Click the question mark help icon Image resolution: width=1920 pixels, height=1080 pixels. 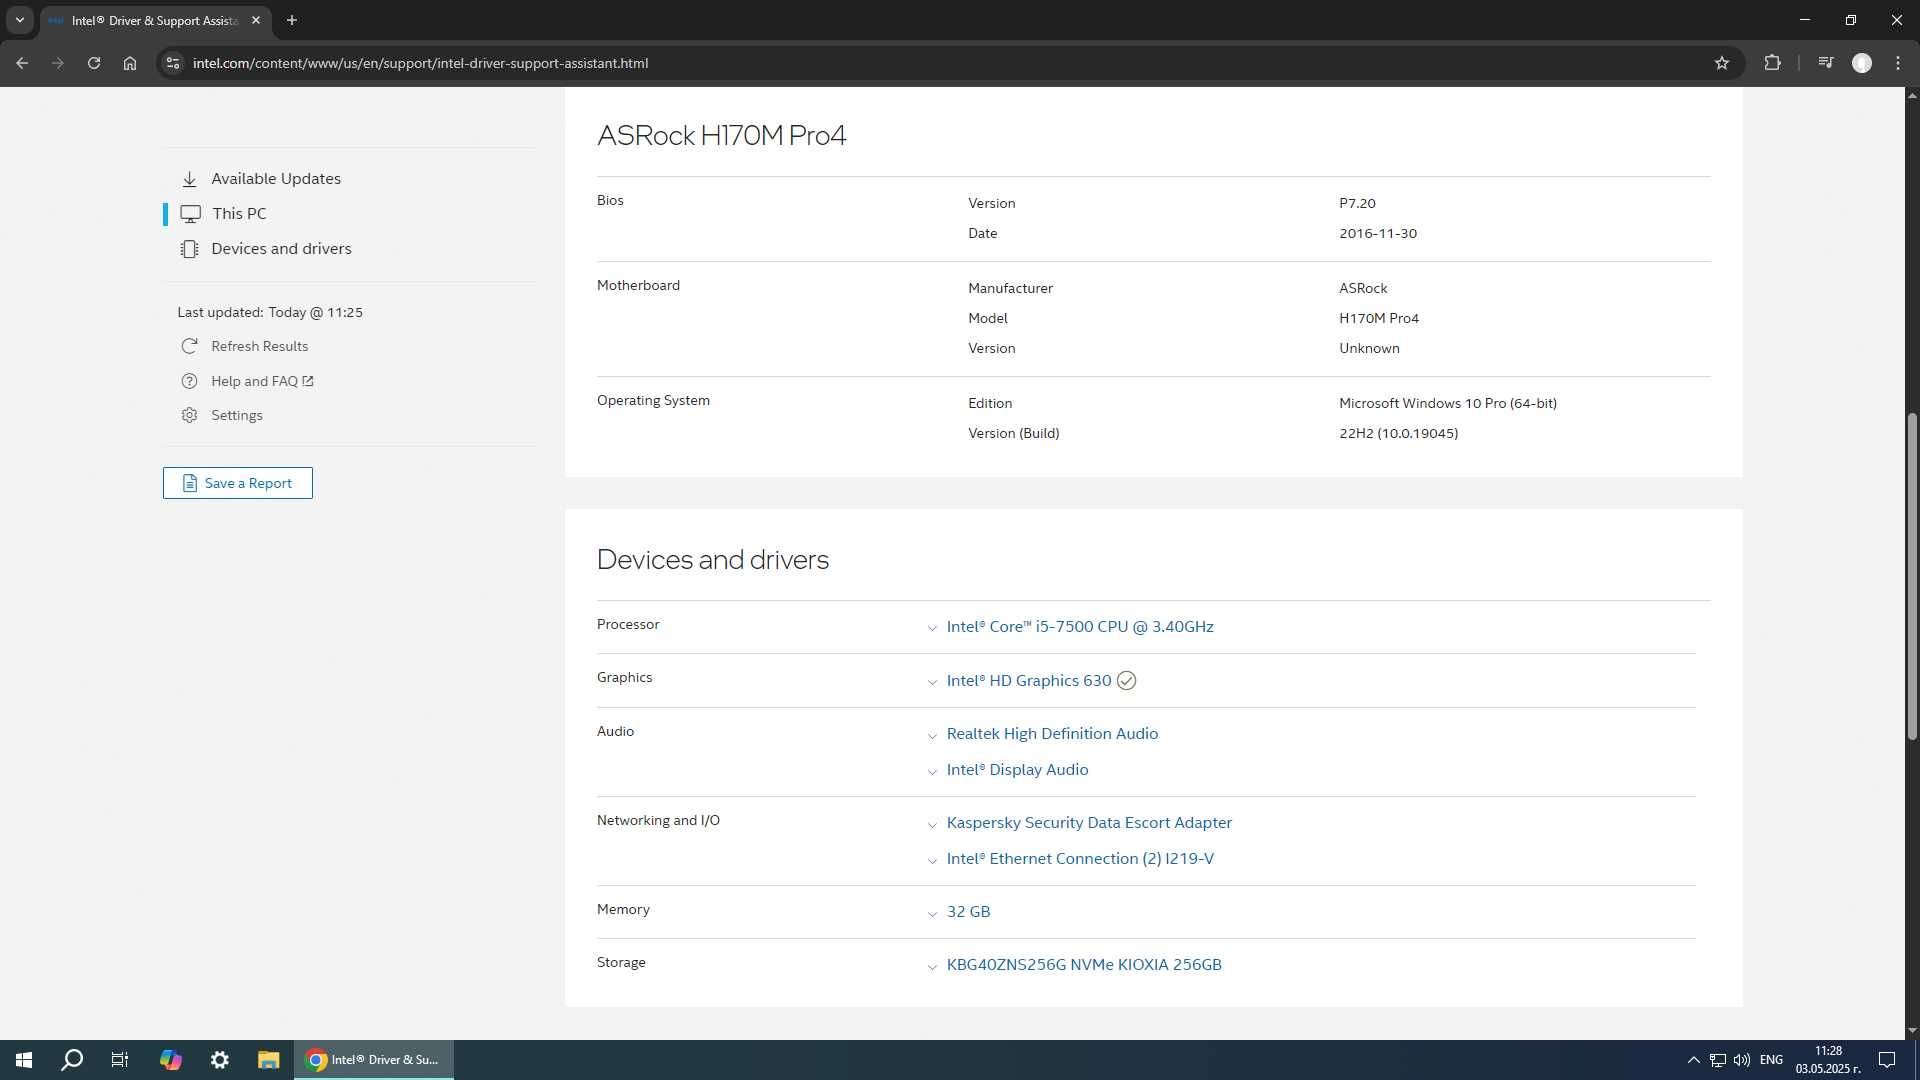[x=189, y=381]
